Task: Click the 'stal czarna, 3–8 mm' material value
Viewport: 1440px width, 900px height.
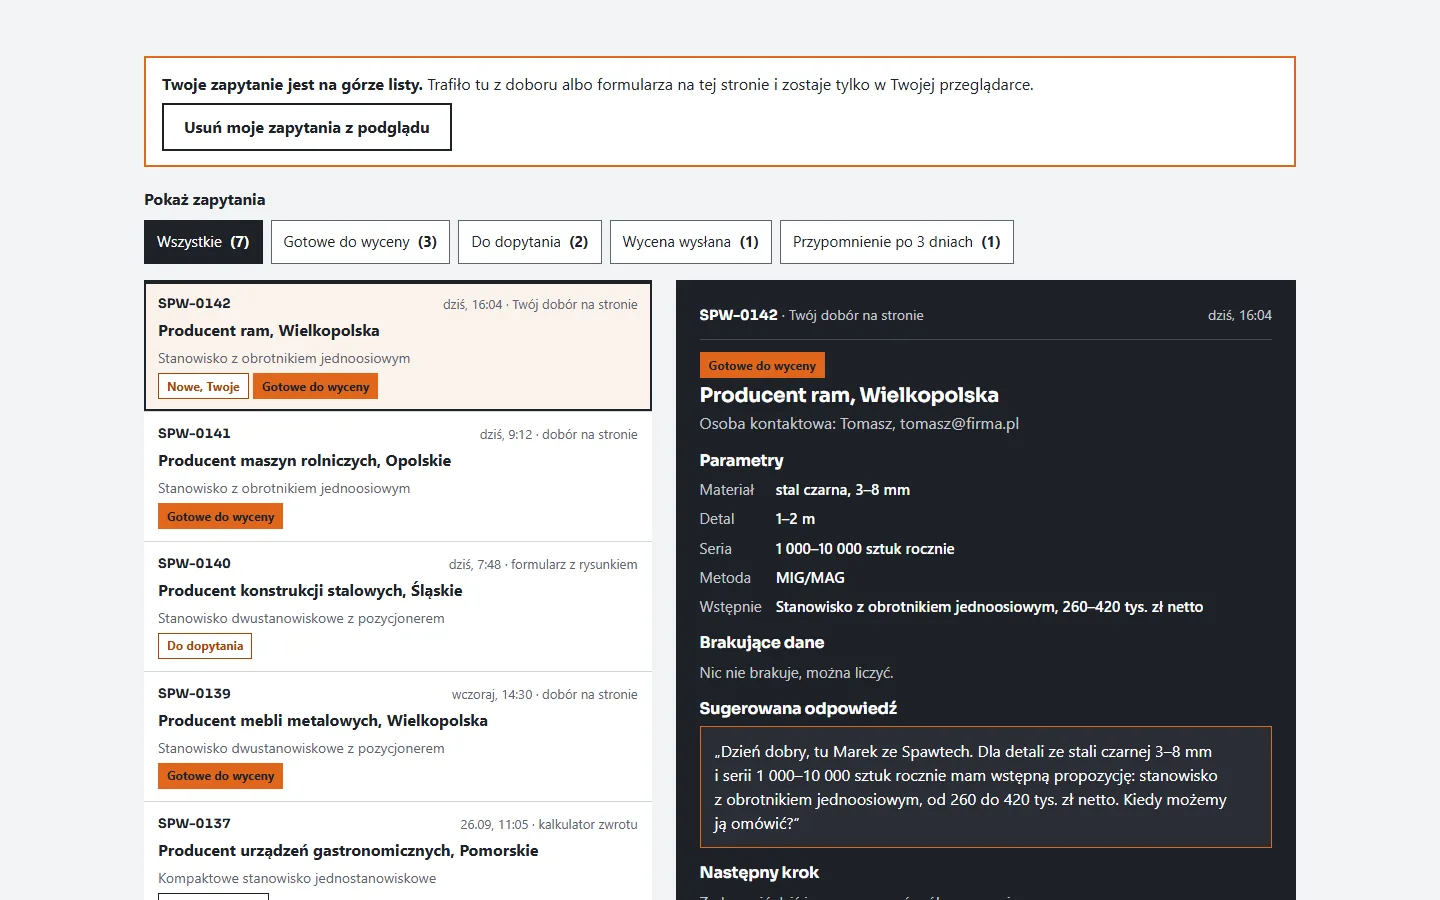Action: click(843, 490)
